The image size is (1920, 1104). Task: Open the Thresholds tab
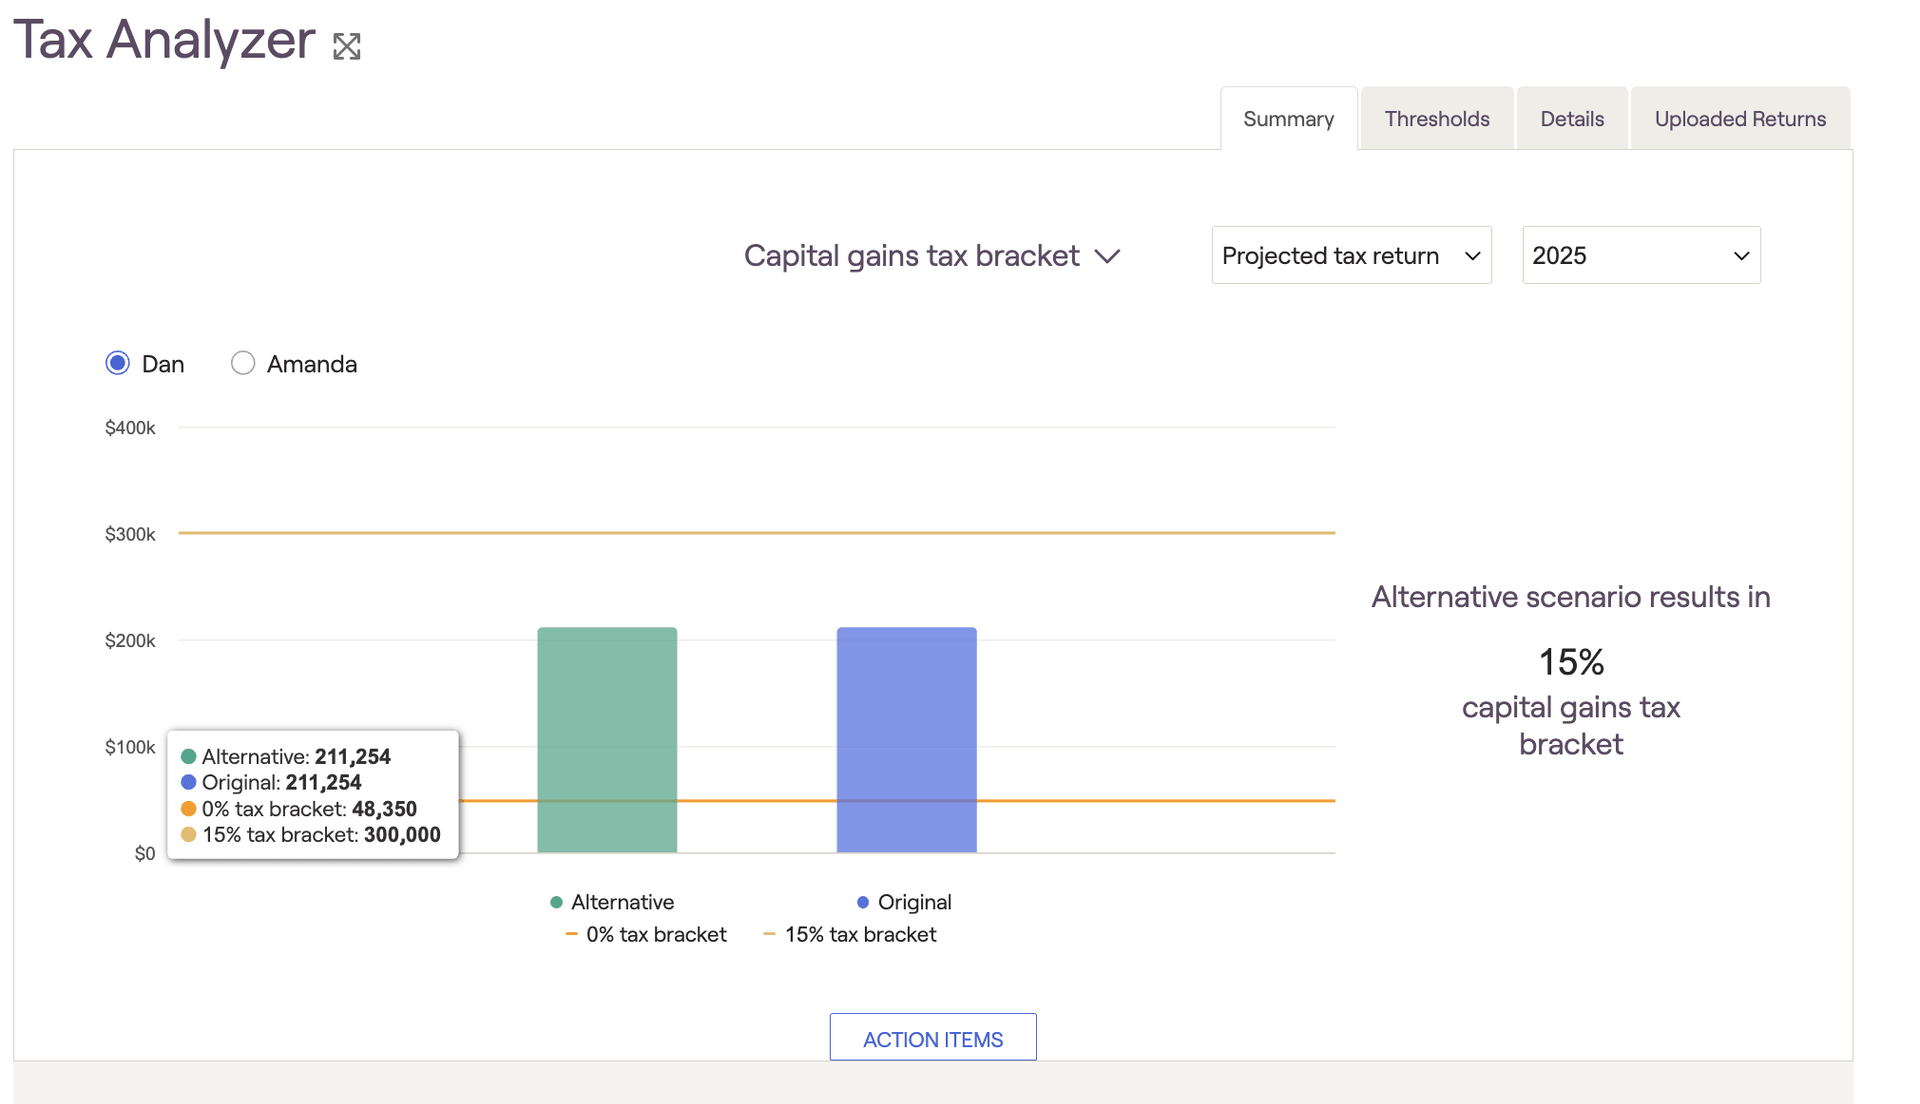coord(1437,119)
